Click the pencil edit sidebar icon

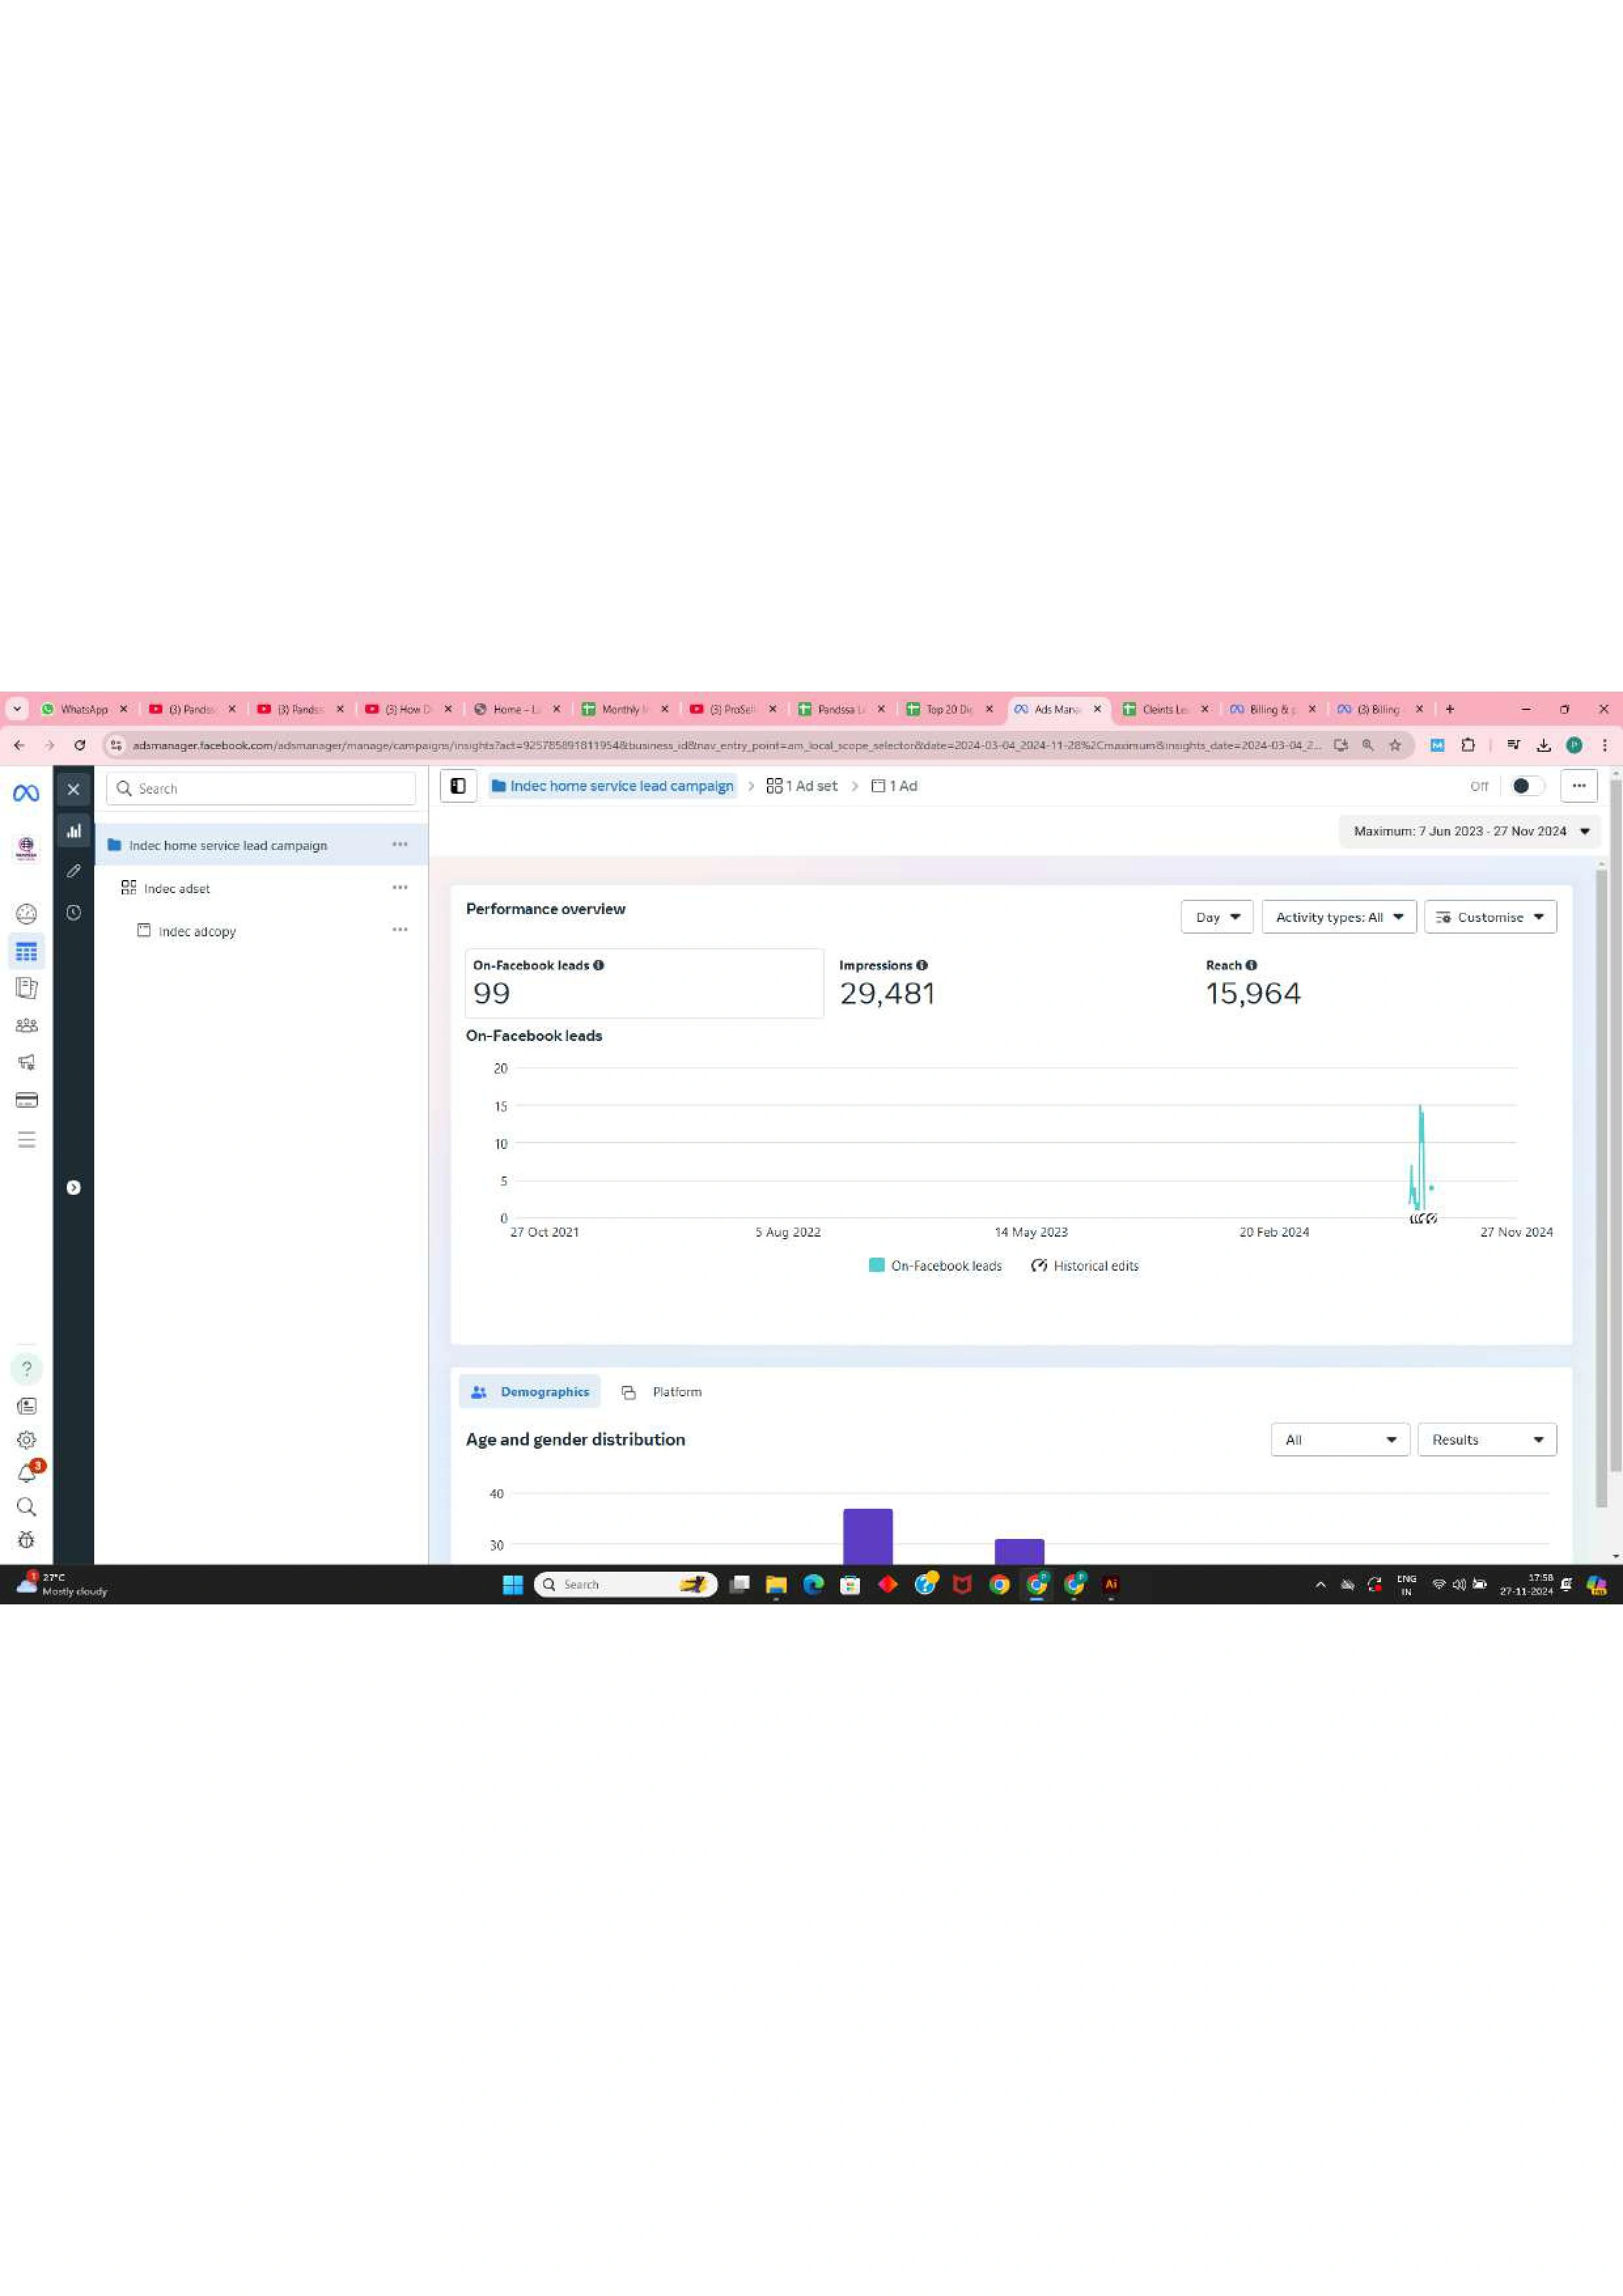(x=74, y=871)
